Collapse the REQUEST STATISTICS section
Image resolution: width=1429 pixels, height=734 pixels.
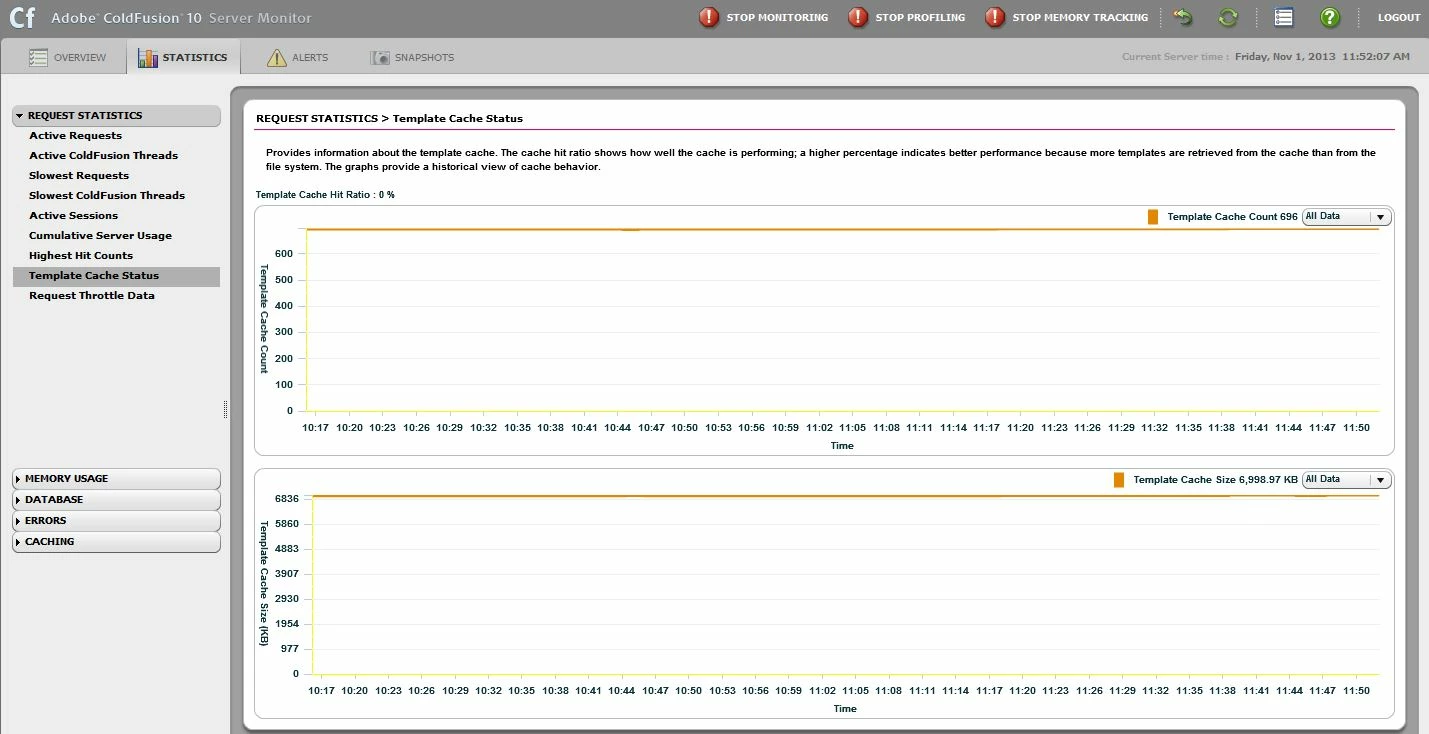[x=116, y=116]
